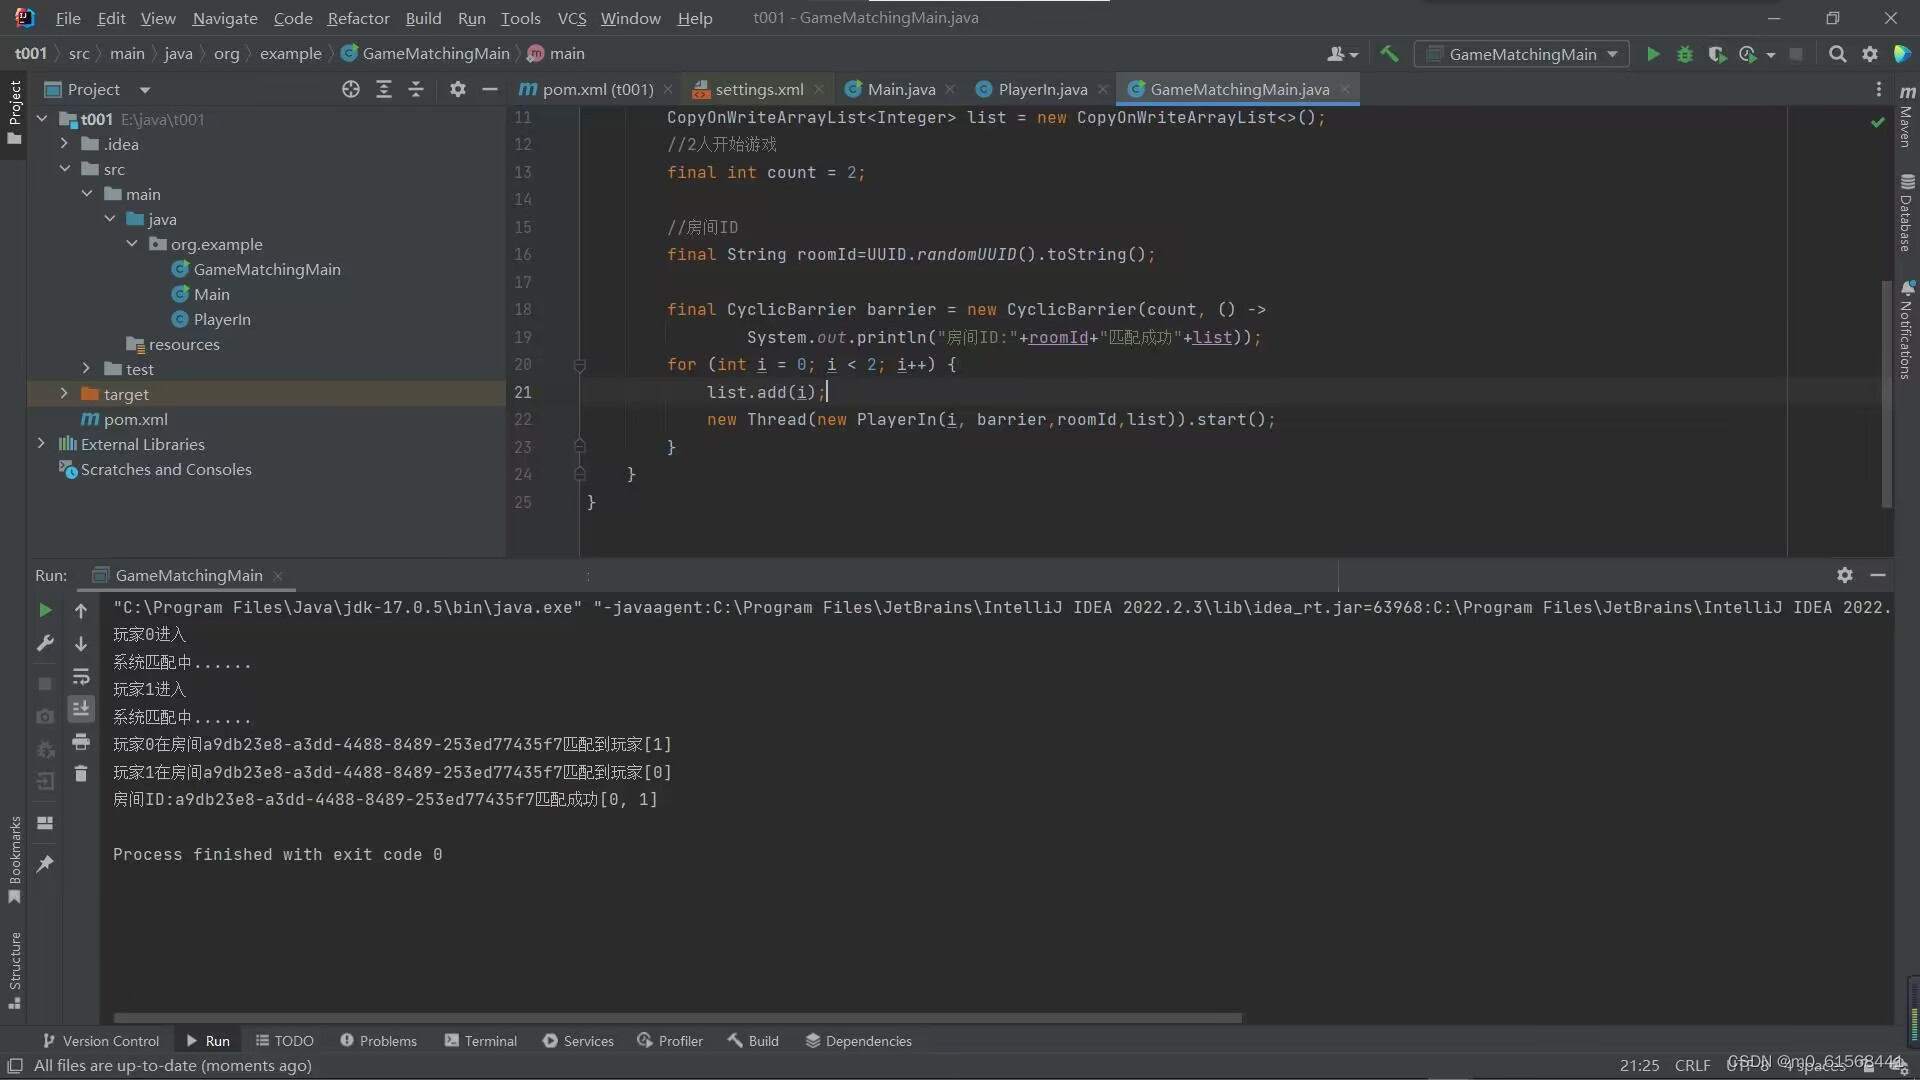Collapse the org.example package
Viewport: 1920px width, 1080px height.
click(x=131, y=244)
